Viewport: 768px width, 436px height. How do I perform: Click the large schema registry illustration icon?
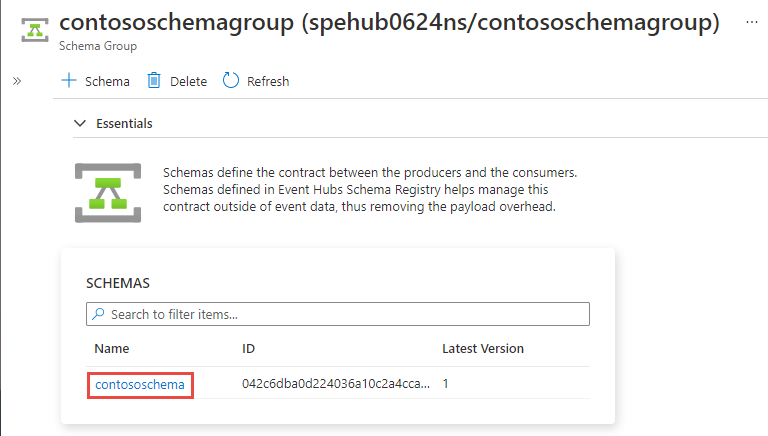pos(108,193)
